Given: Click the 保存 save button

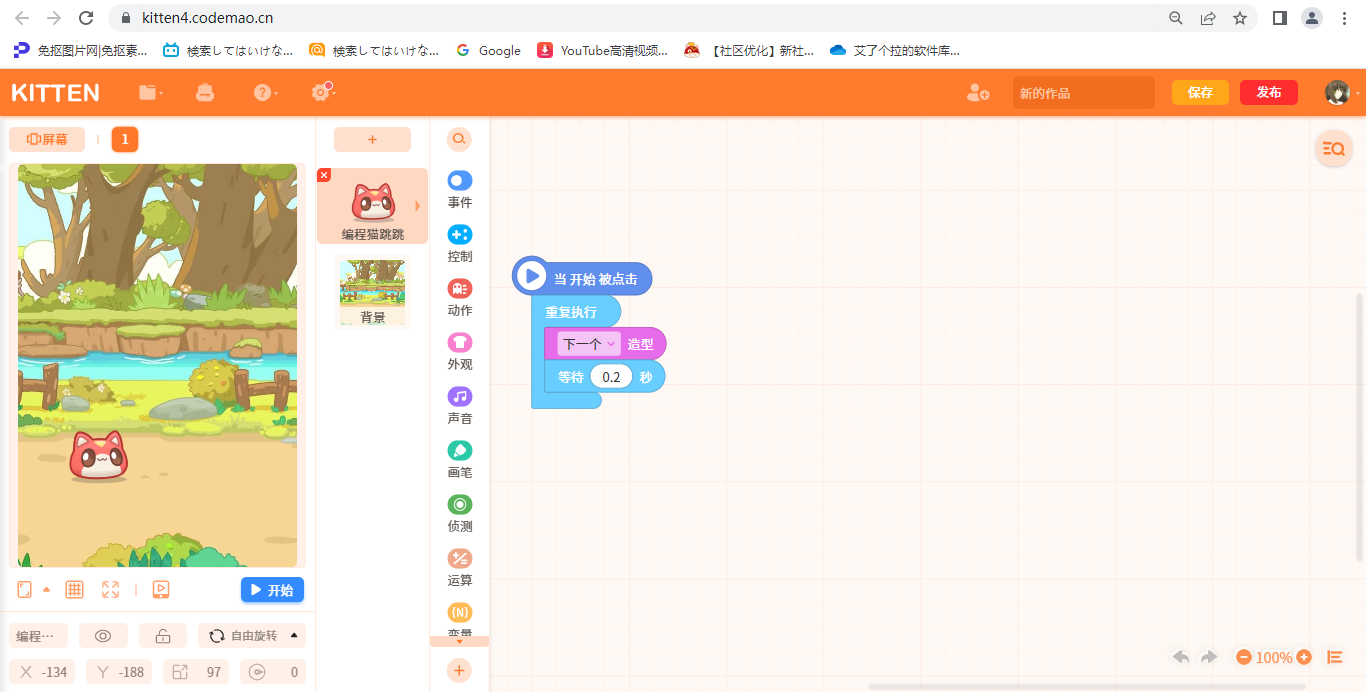Looking at the screenshot, I should coord(1200,93).
